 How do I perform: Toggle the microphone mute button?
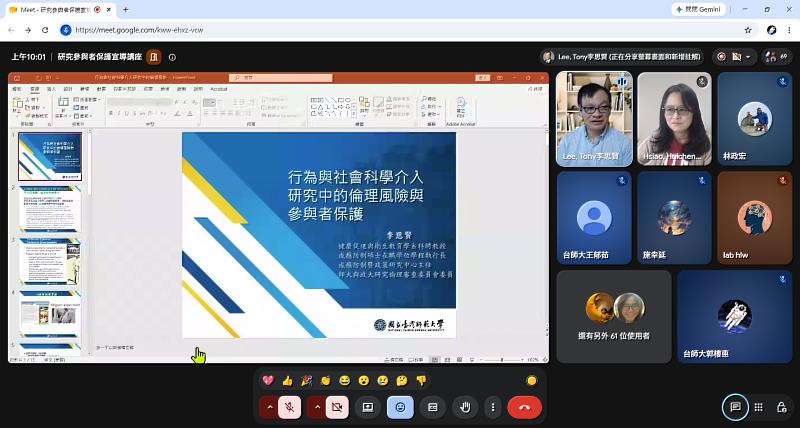click(x=289, y=407)
